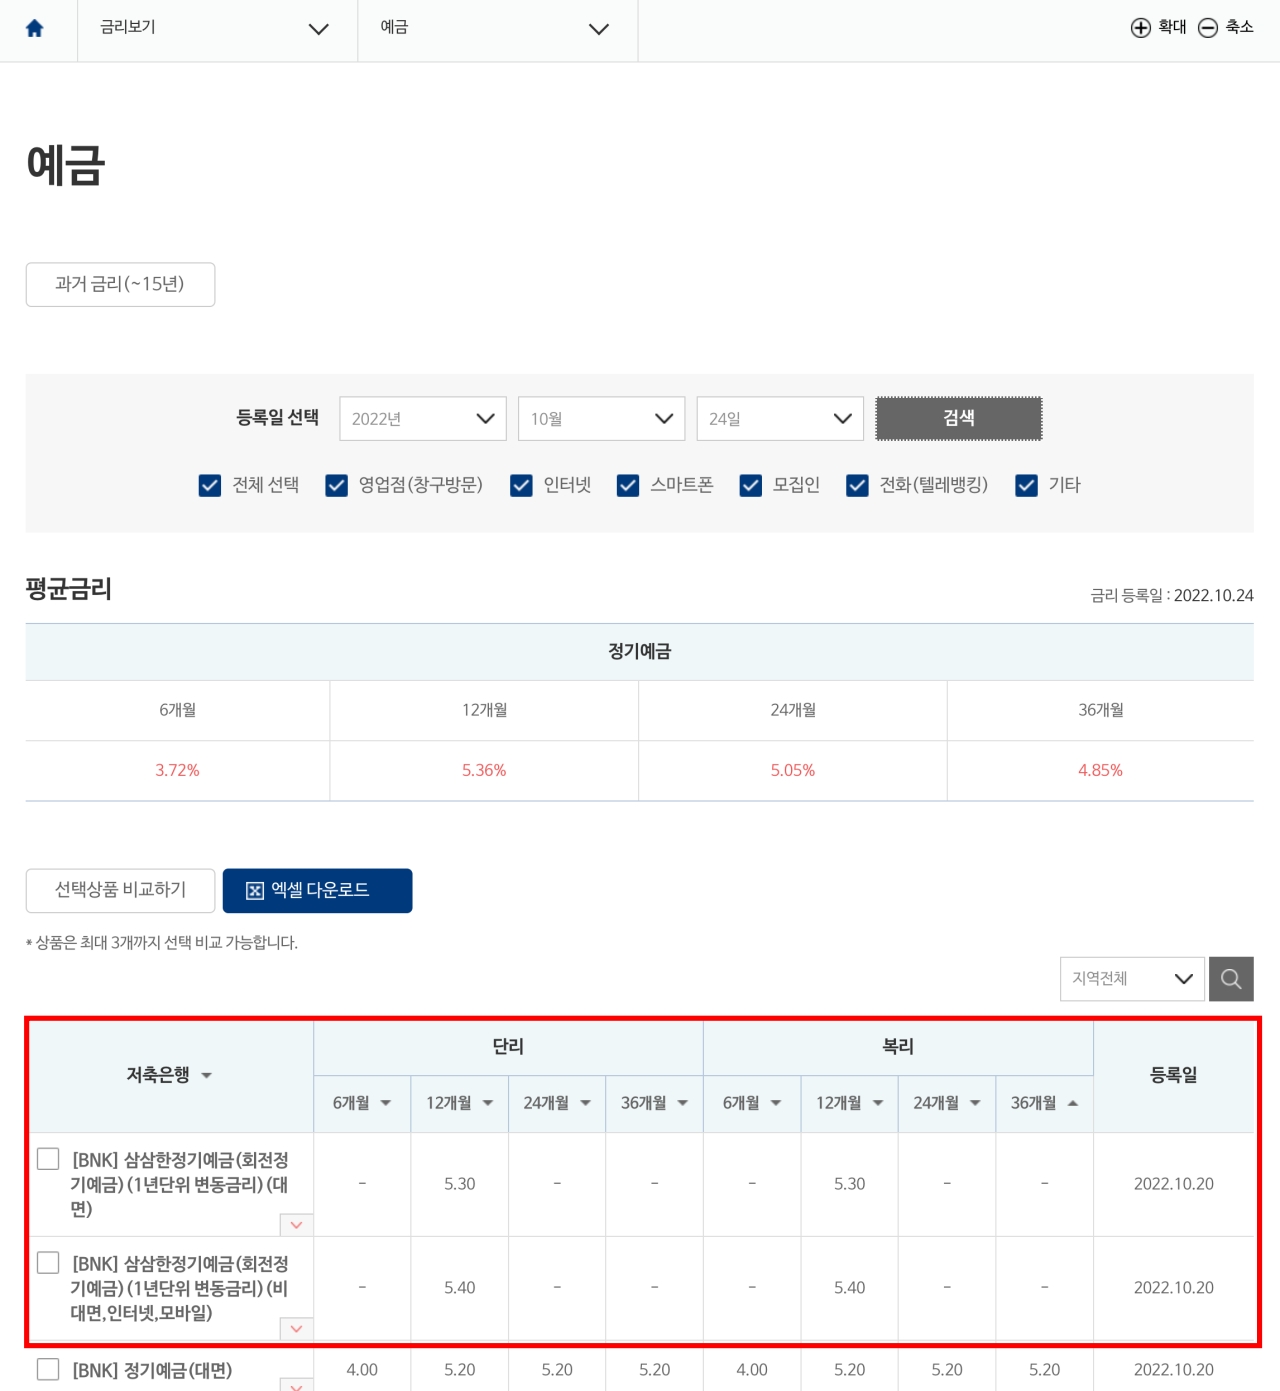Expand details of the first BNK deposit product

(x=295, y=1225)
